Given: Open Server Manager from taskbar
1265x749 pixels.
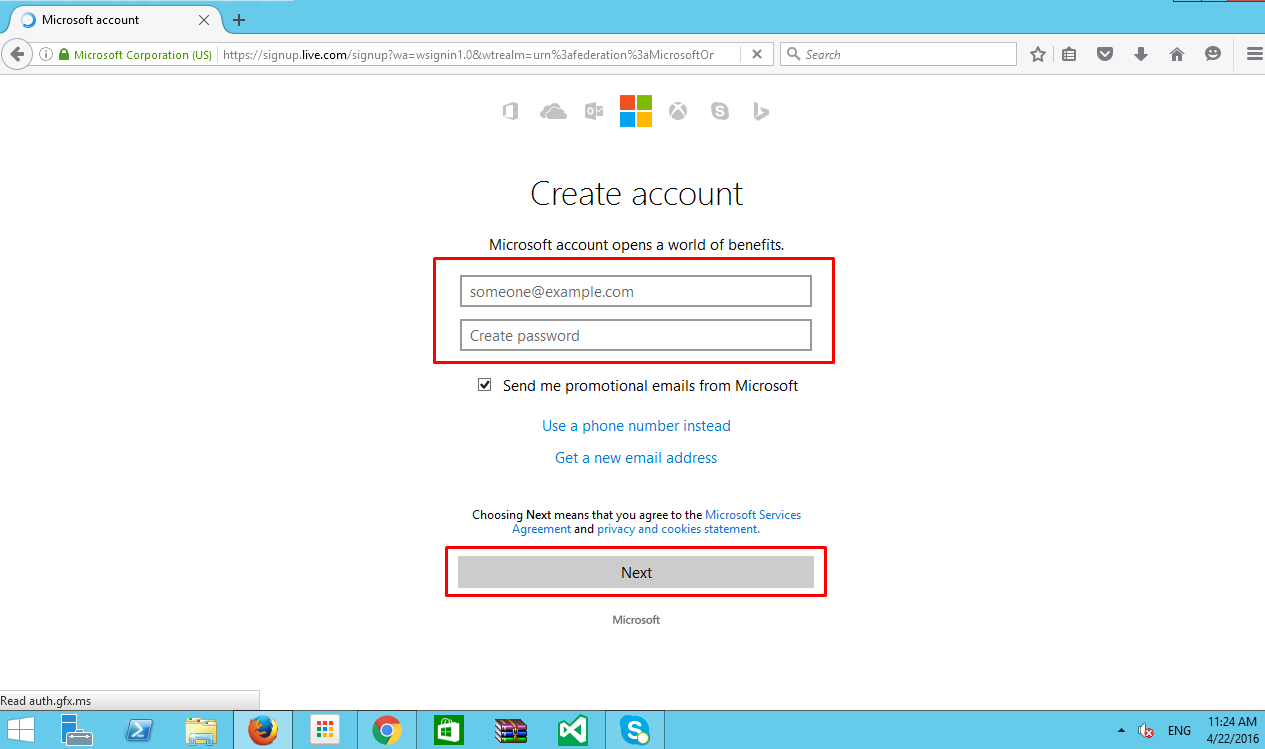Looking at the screenshot, I should click(77, 731).
